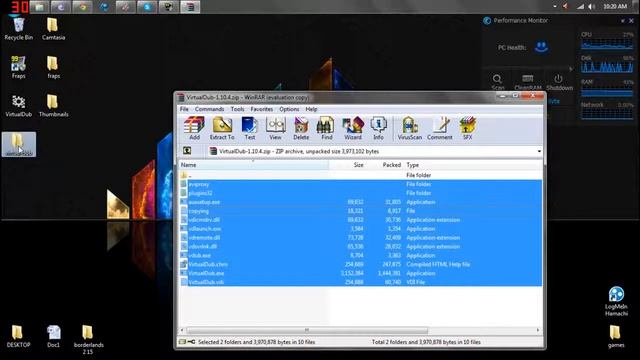Click the CleanRAM icon in Performance Monitor
Viewport: 640px width, 360px height.
pyautogui.click(x=527, y=82)
